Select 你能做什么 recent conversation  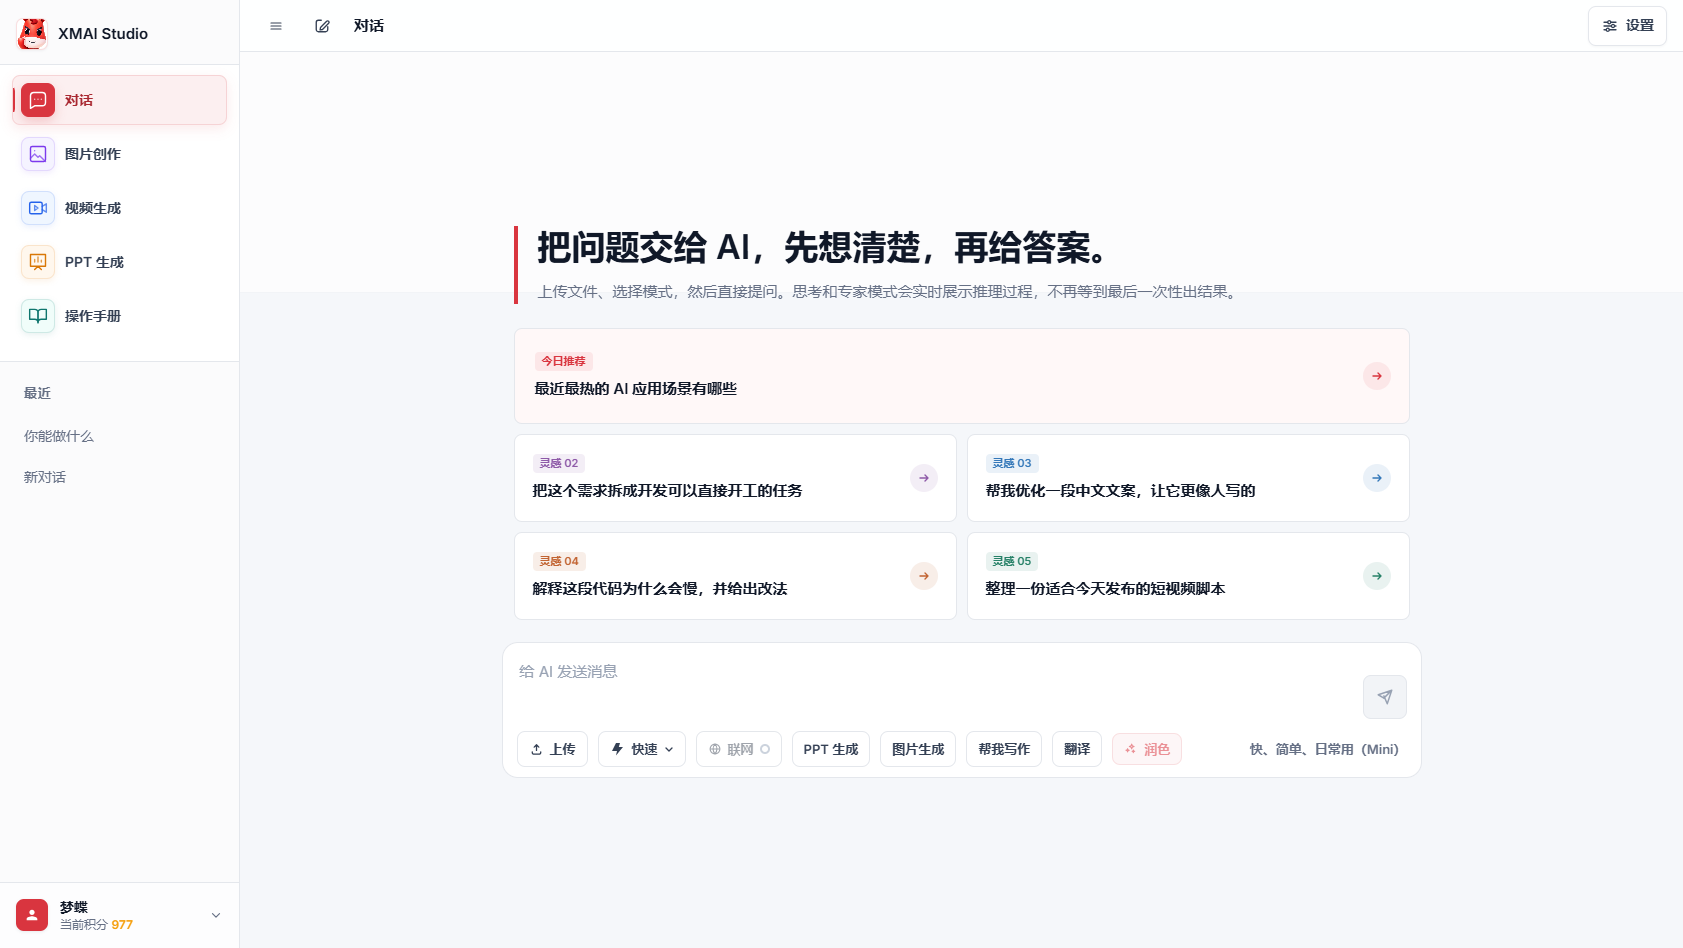[x=59, y=436]
